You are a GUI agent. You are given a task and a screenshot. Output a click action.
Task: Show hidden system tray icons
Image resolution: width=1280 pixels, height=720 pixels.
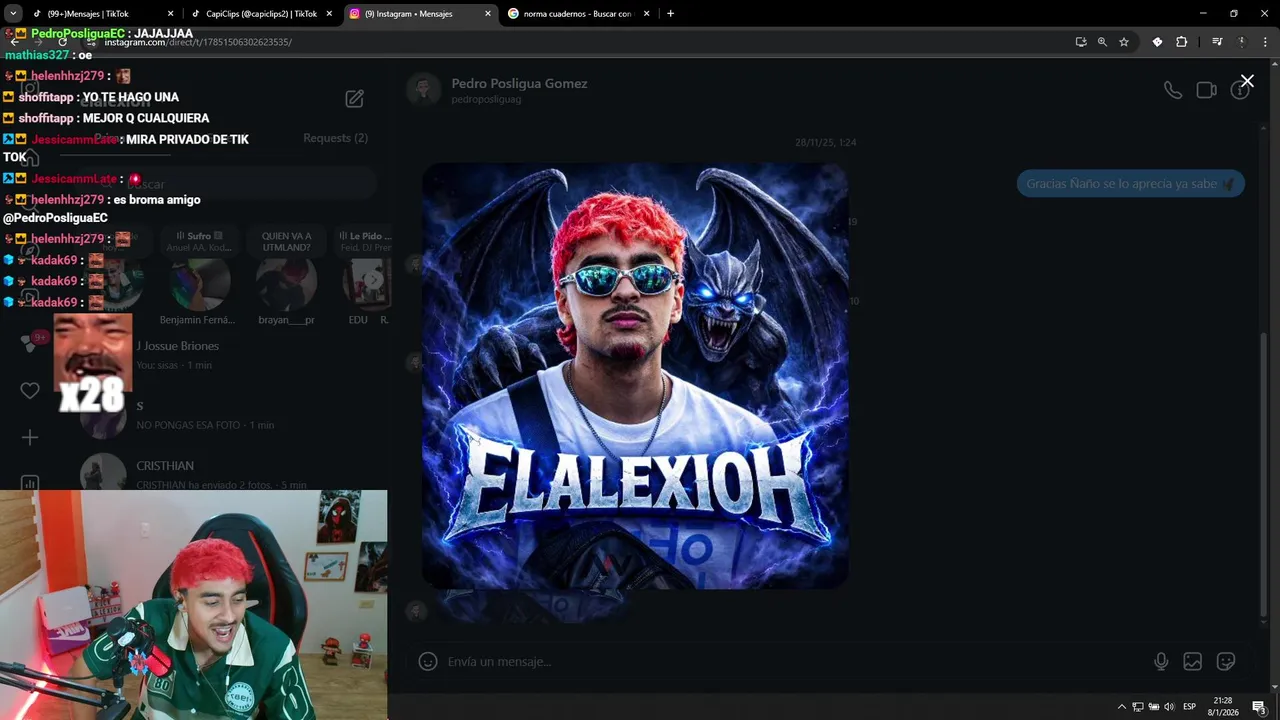coord(1121,707)
